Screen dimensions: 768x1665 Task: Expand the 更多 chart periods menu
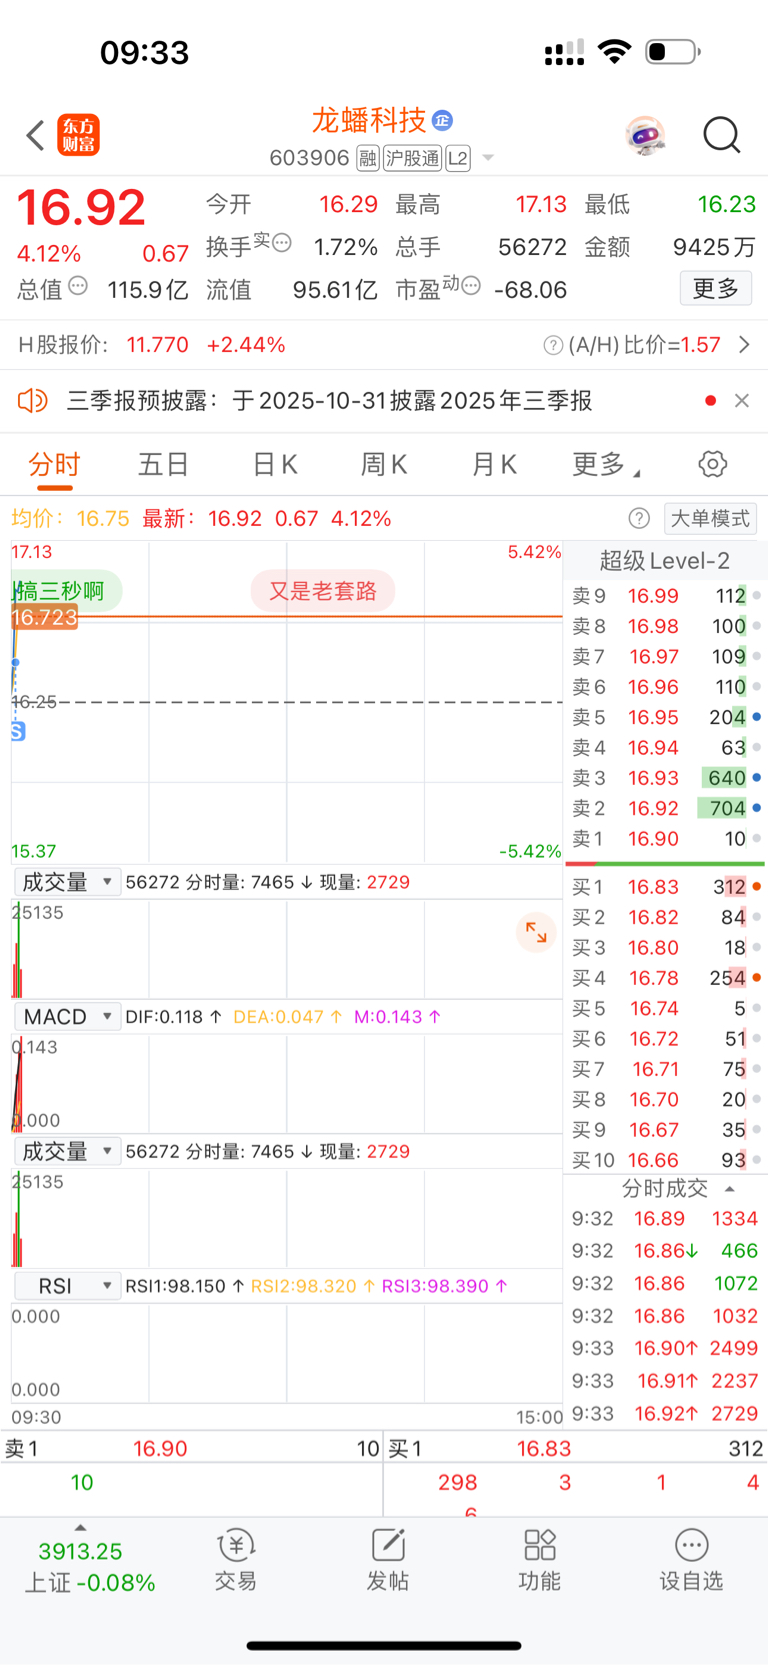(606, 465)
